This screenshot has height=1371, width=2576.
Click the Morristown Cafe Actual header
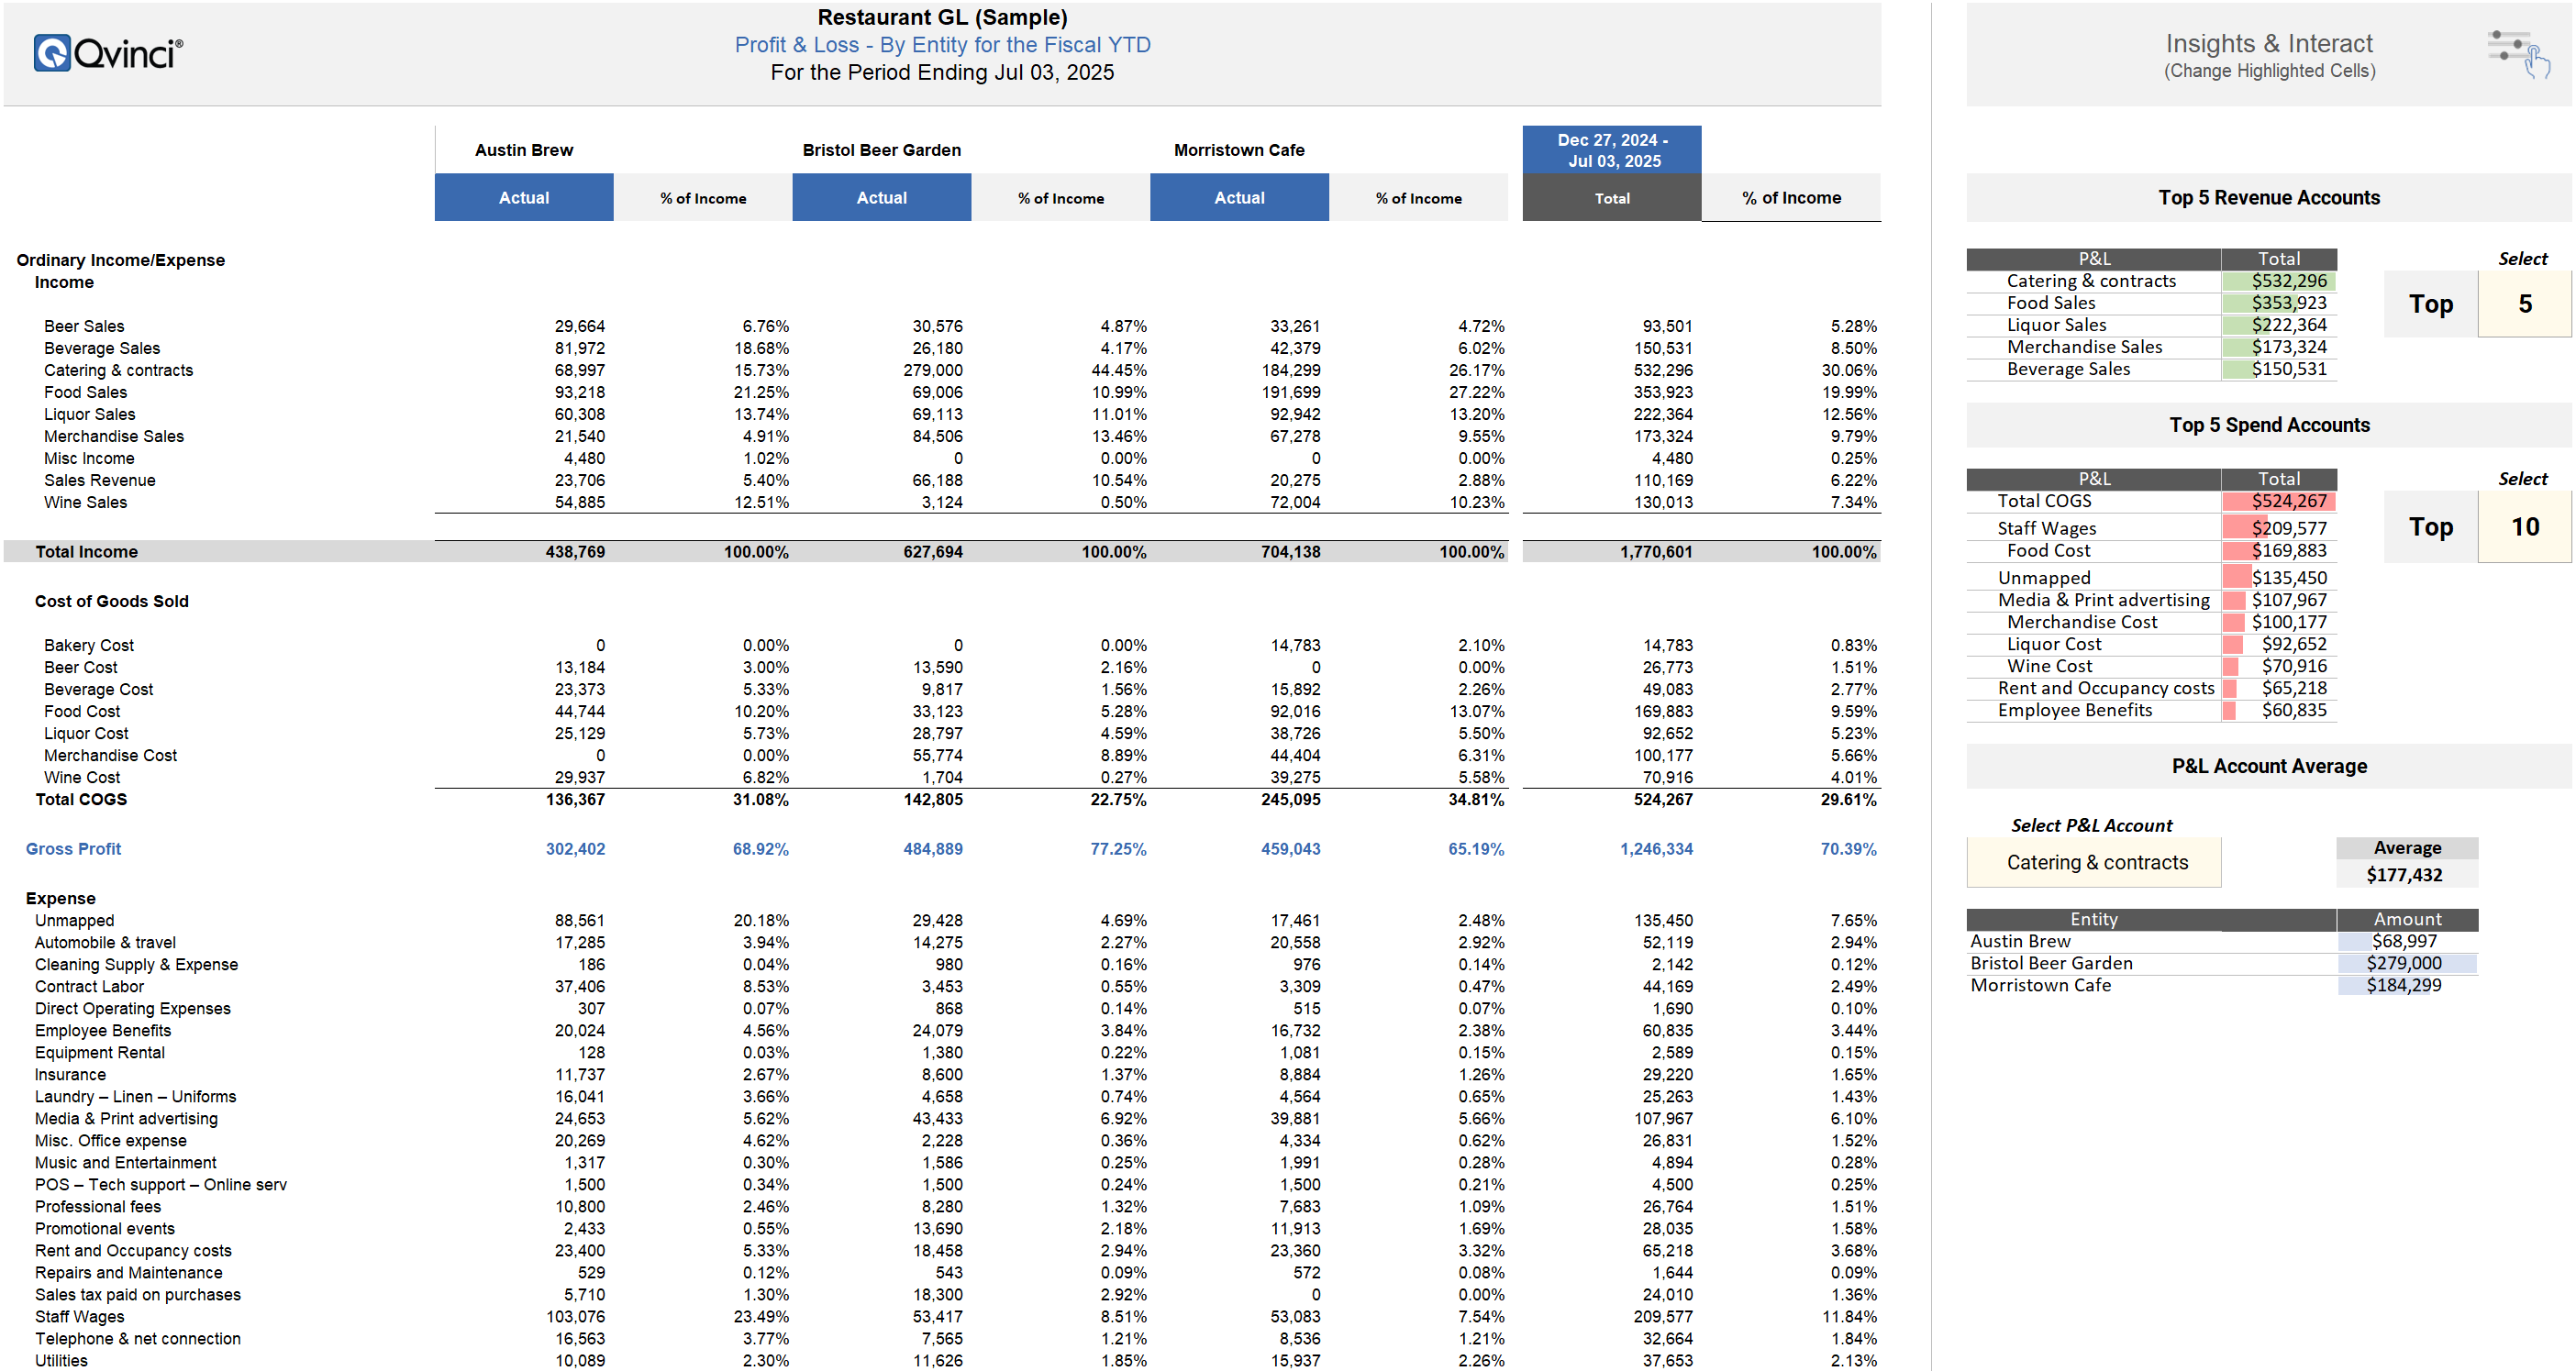1239,198
